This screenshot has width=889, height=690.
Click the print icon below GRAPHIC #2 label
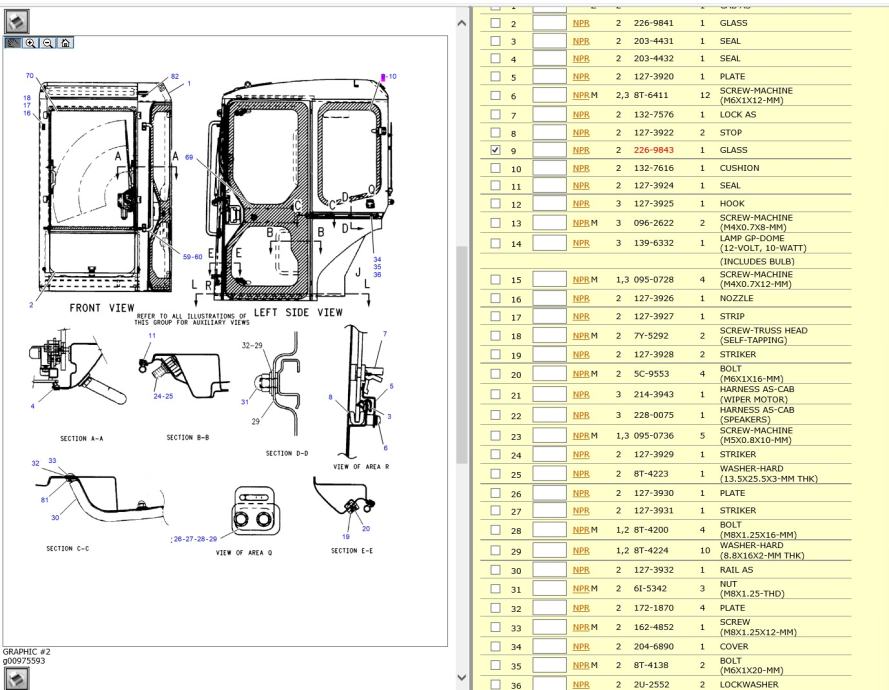[x=15, y=678]
